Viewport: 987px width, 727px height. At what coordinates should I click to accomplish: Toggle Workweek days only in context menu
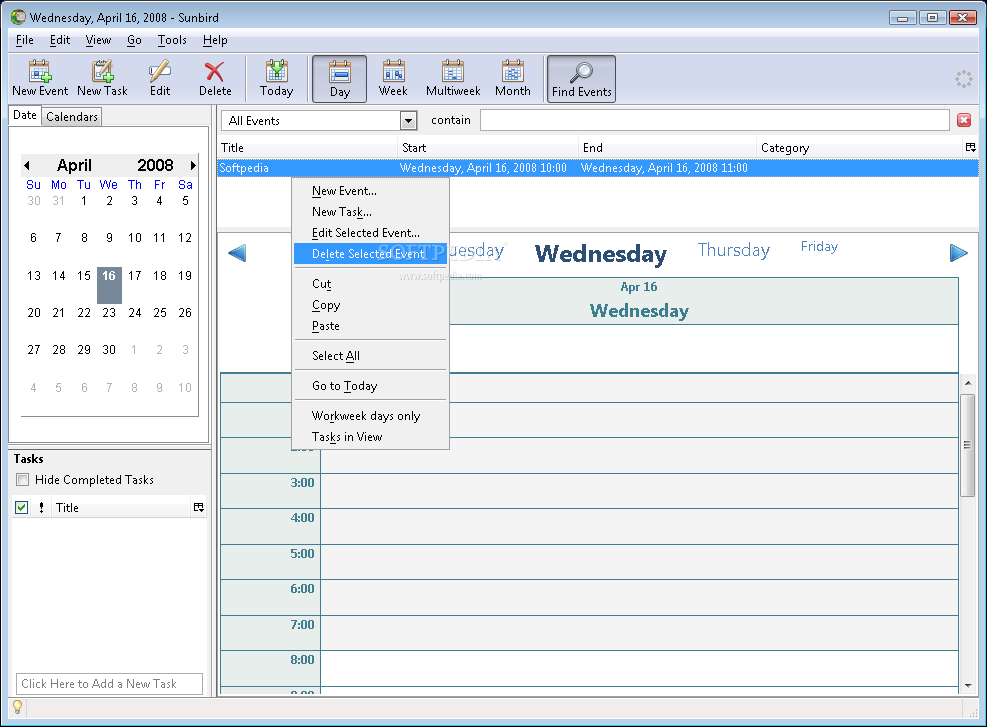click(370, 416)
